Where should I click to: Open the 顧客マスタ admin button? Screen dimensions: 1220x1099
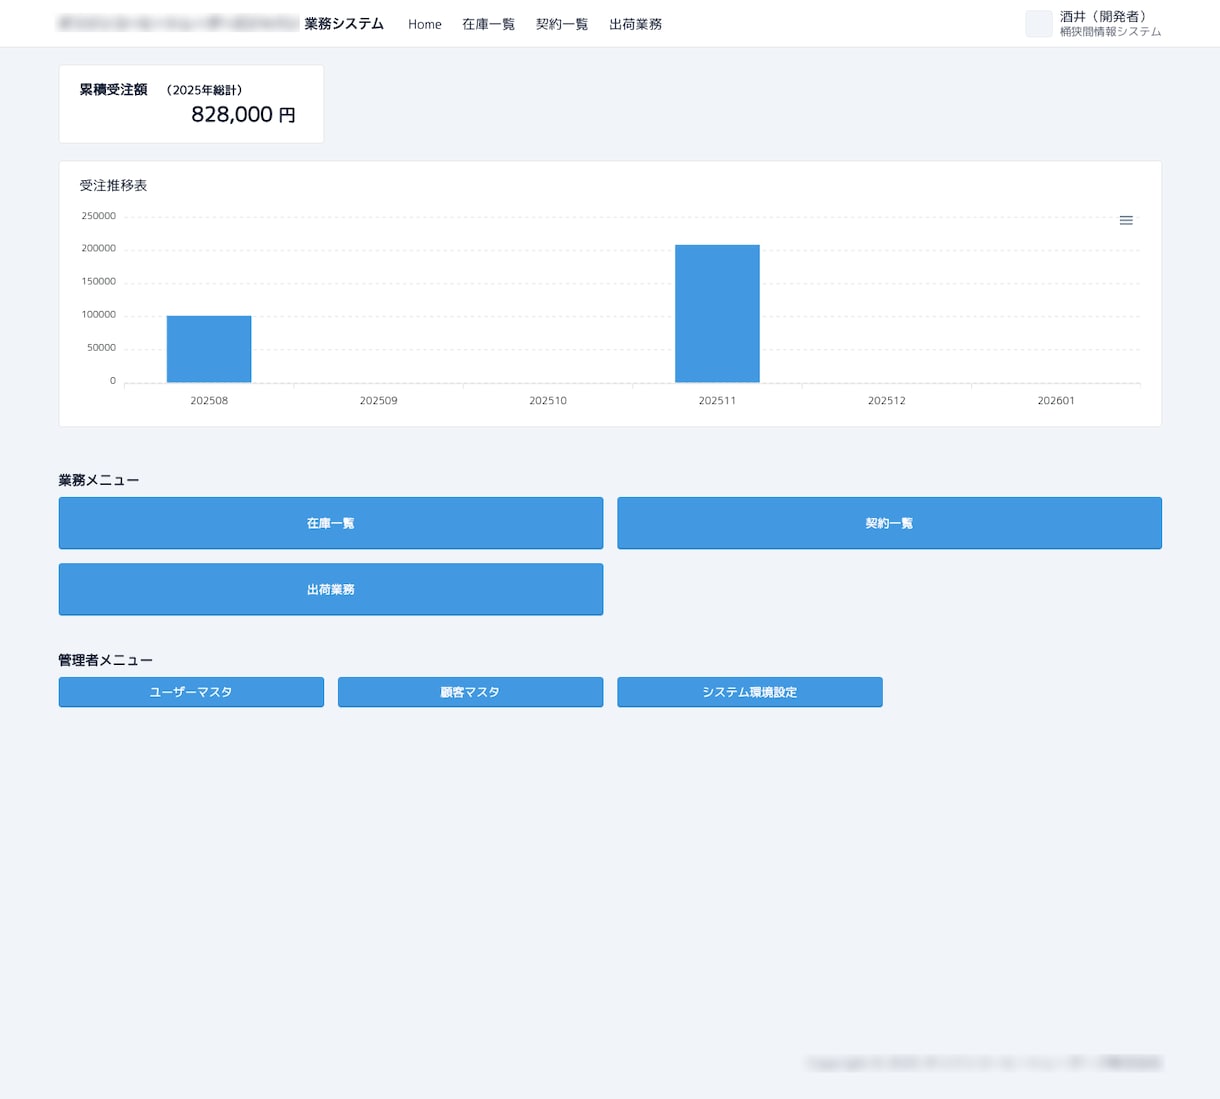point(470,692)
